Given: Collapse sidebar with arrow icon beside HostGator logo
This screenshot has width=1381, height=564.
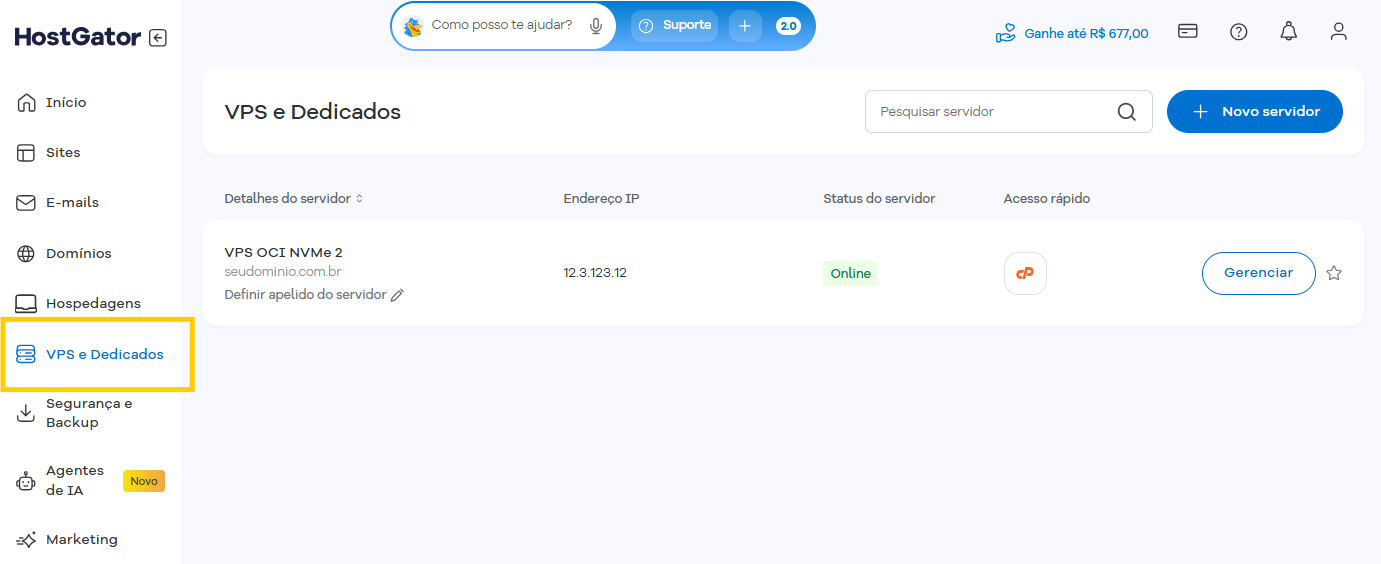Looking at the screenshot, I should tap(158, 38).
